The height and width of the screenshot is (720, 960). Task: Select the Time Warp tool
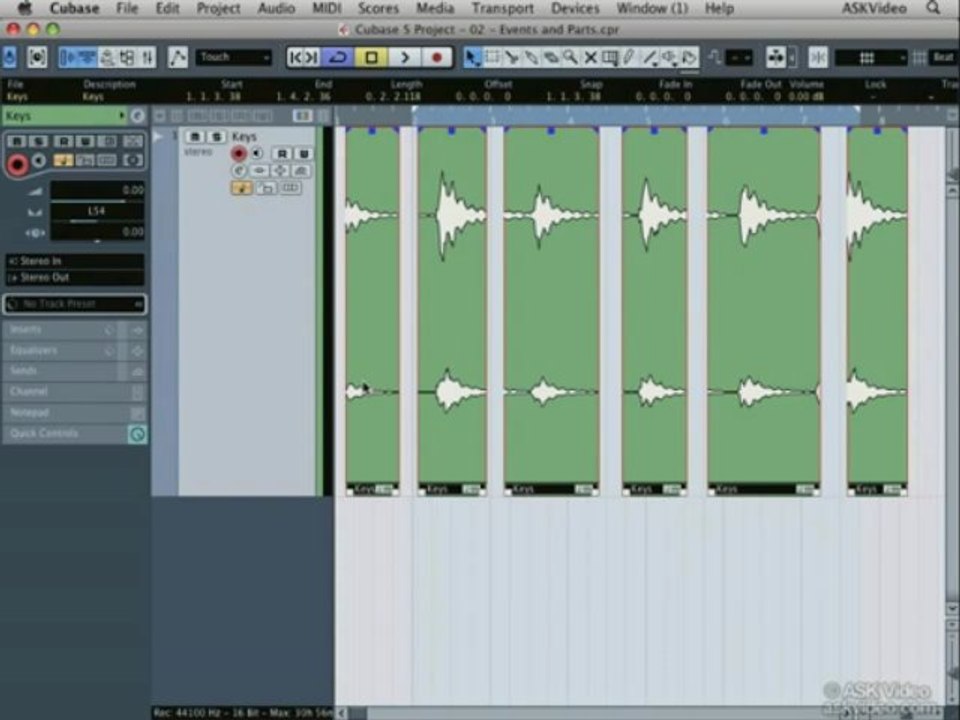click(609, 58)
